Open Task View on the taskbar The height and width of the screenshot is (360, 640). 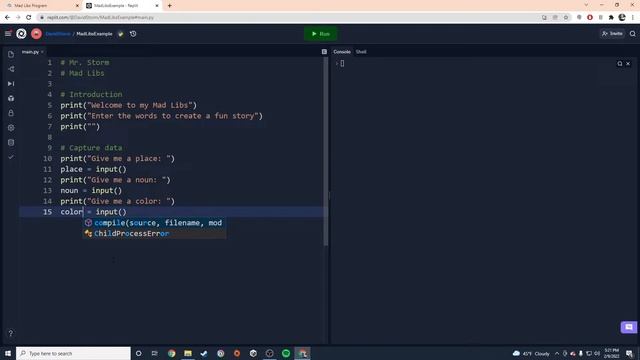(155, 353)
